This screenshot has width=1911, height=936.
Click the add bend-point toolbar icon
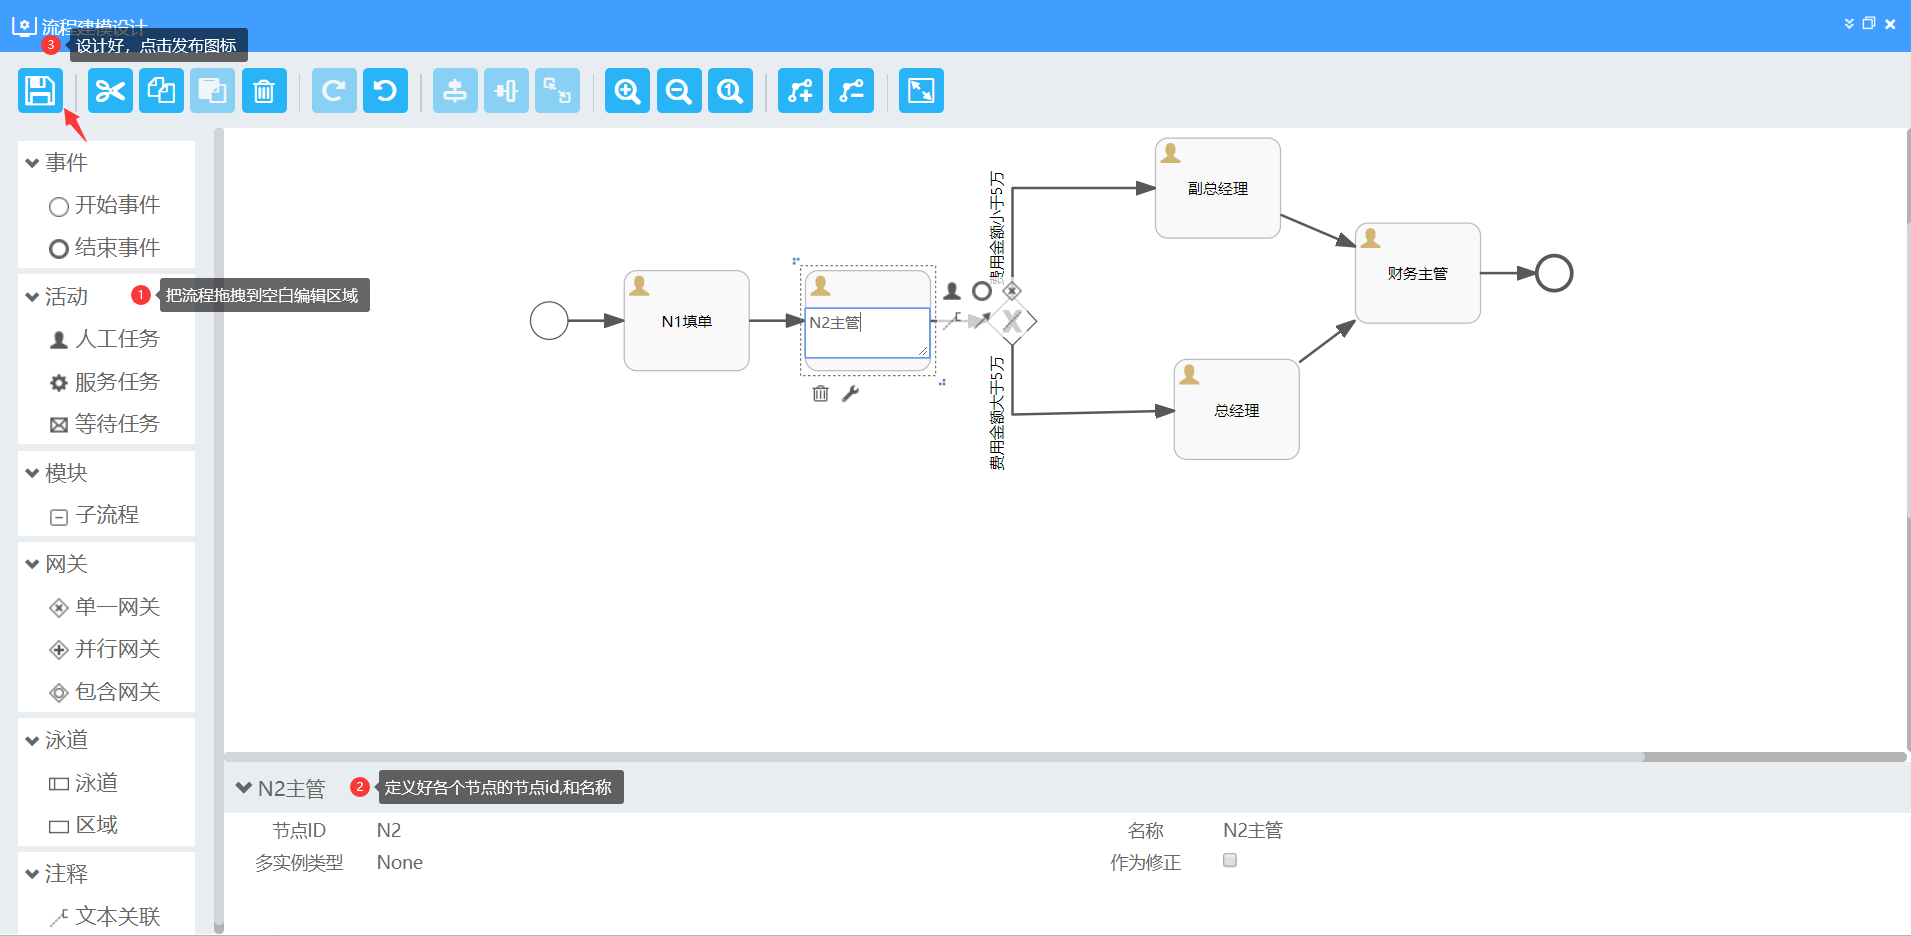[x=800, y=91]
